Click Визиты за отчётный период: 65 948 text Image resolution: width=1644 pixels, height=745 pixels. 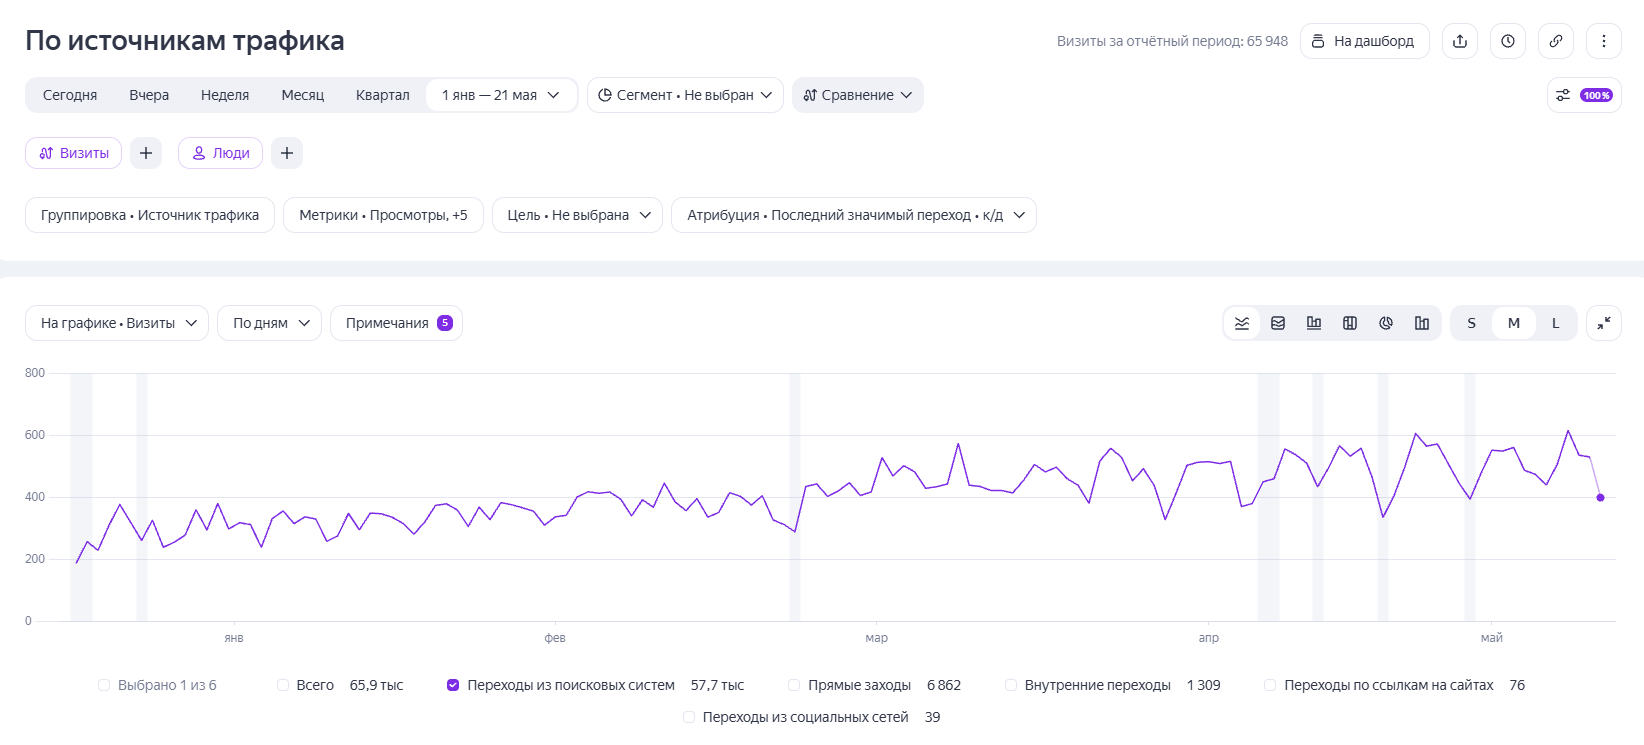pyautogui.click(x=1172, y=41)
